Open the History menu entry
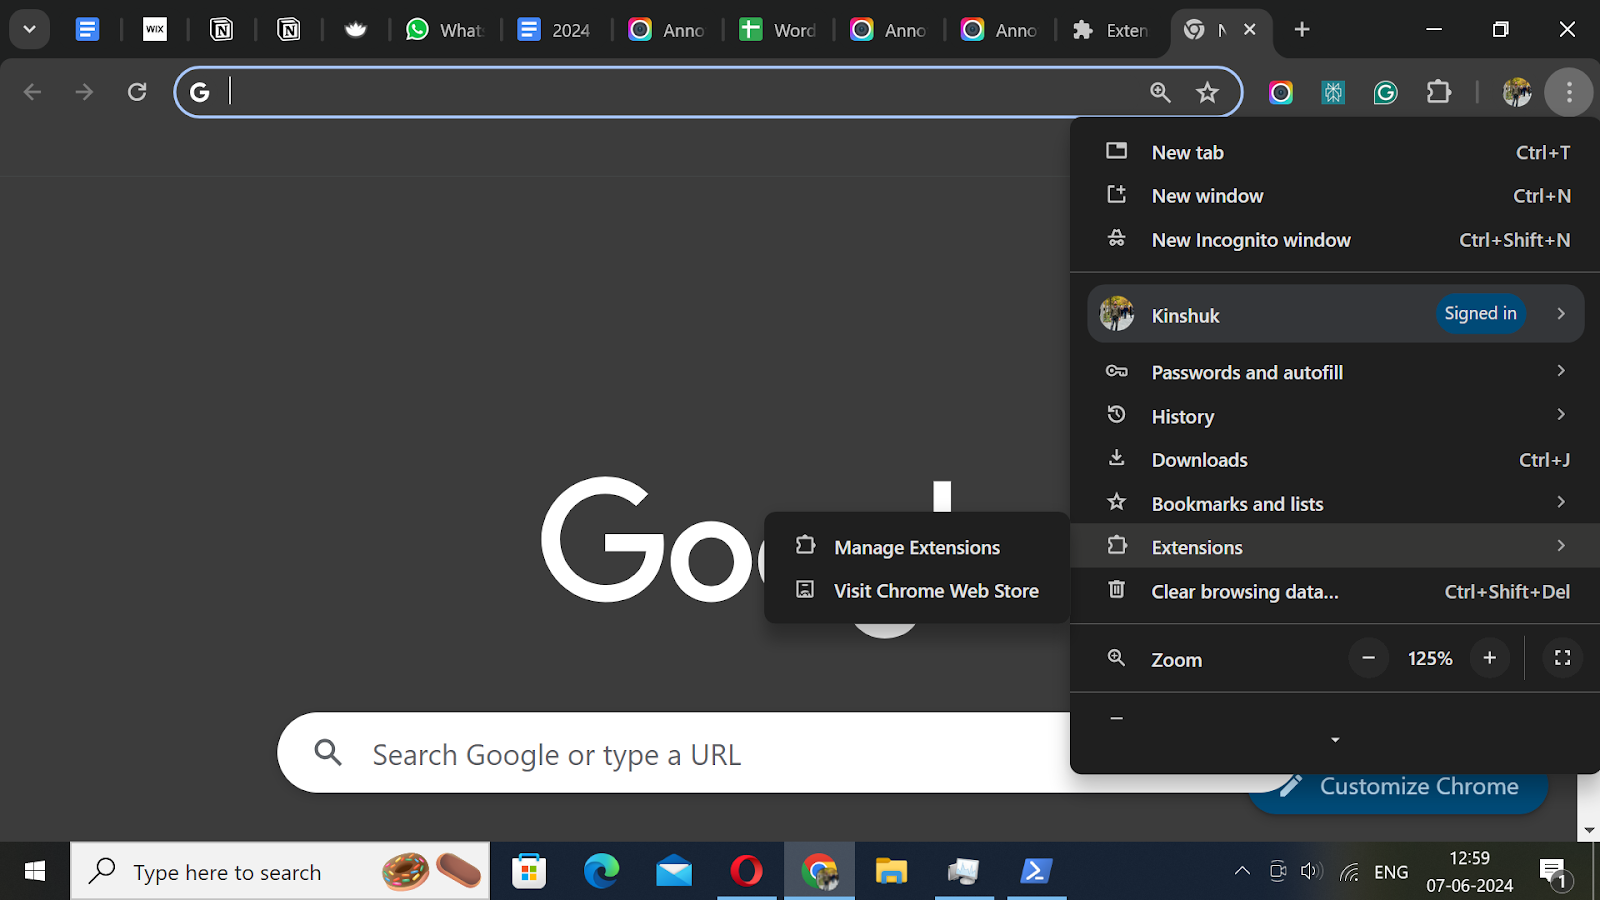 click(1335, 416)
